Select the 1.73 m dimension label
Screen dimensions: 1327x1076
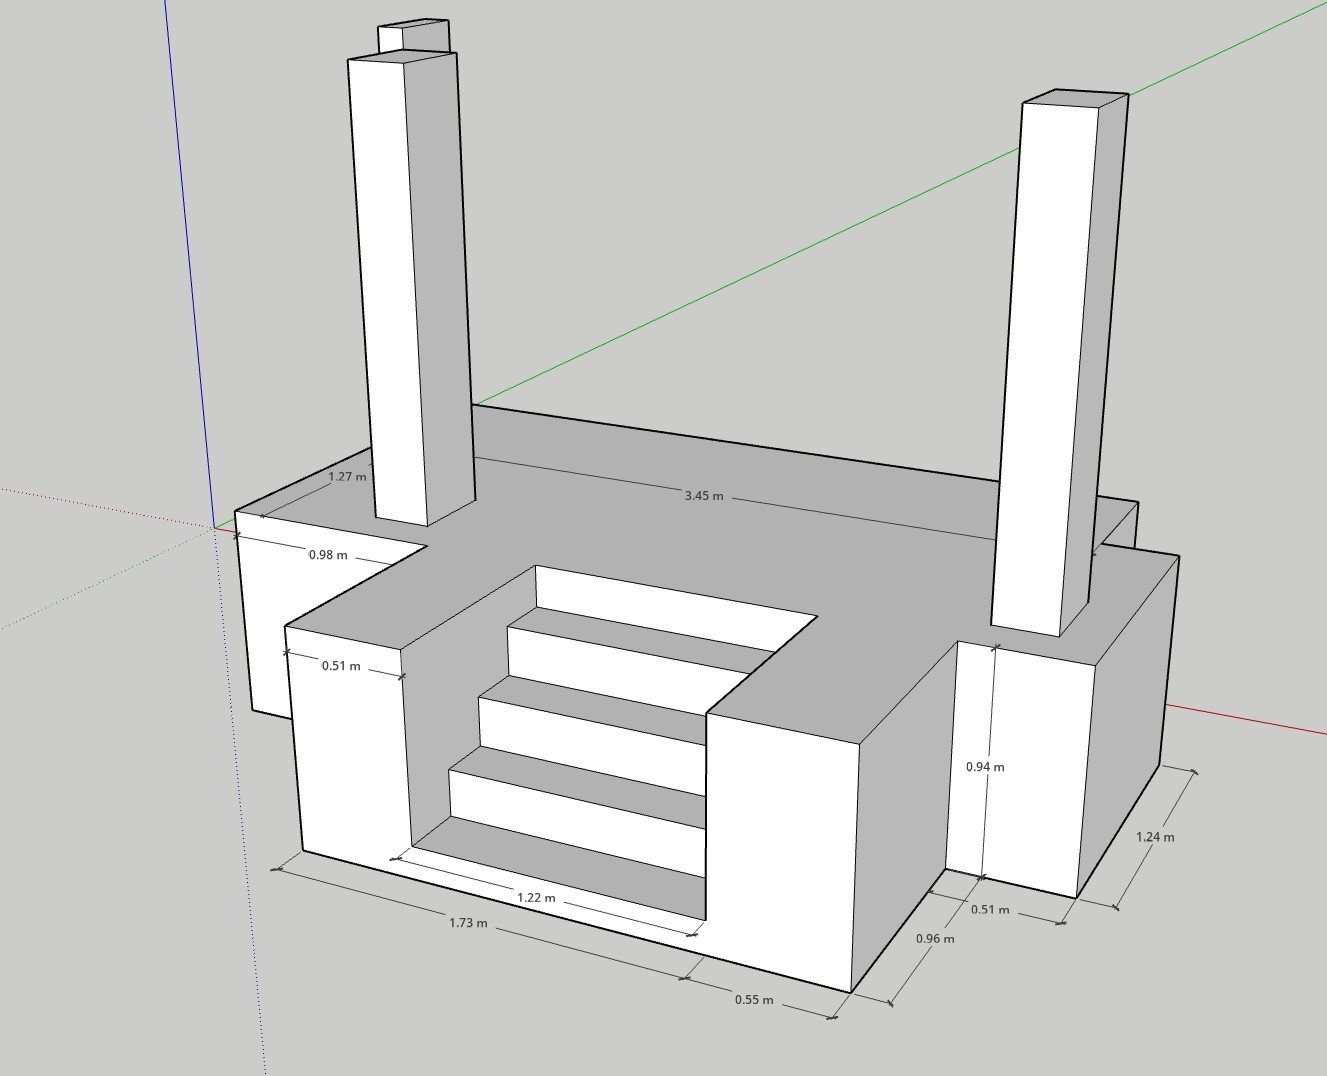pos(468,923)
